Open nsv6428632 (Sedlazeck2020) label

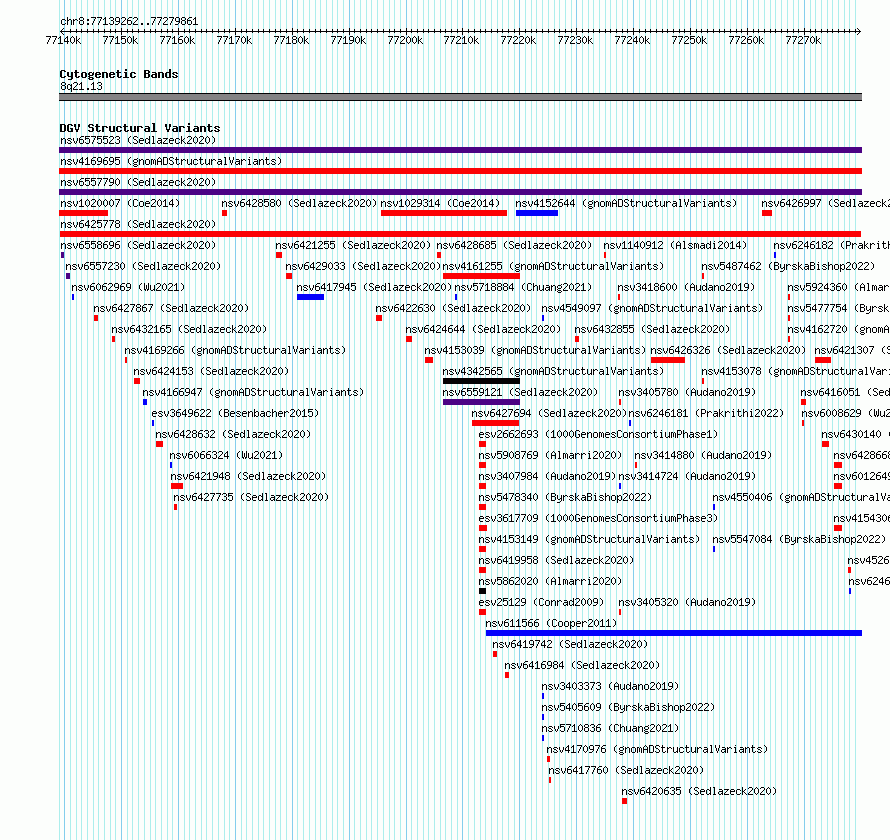(x=233, y=434)
